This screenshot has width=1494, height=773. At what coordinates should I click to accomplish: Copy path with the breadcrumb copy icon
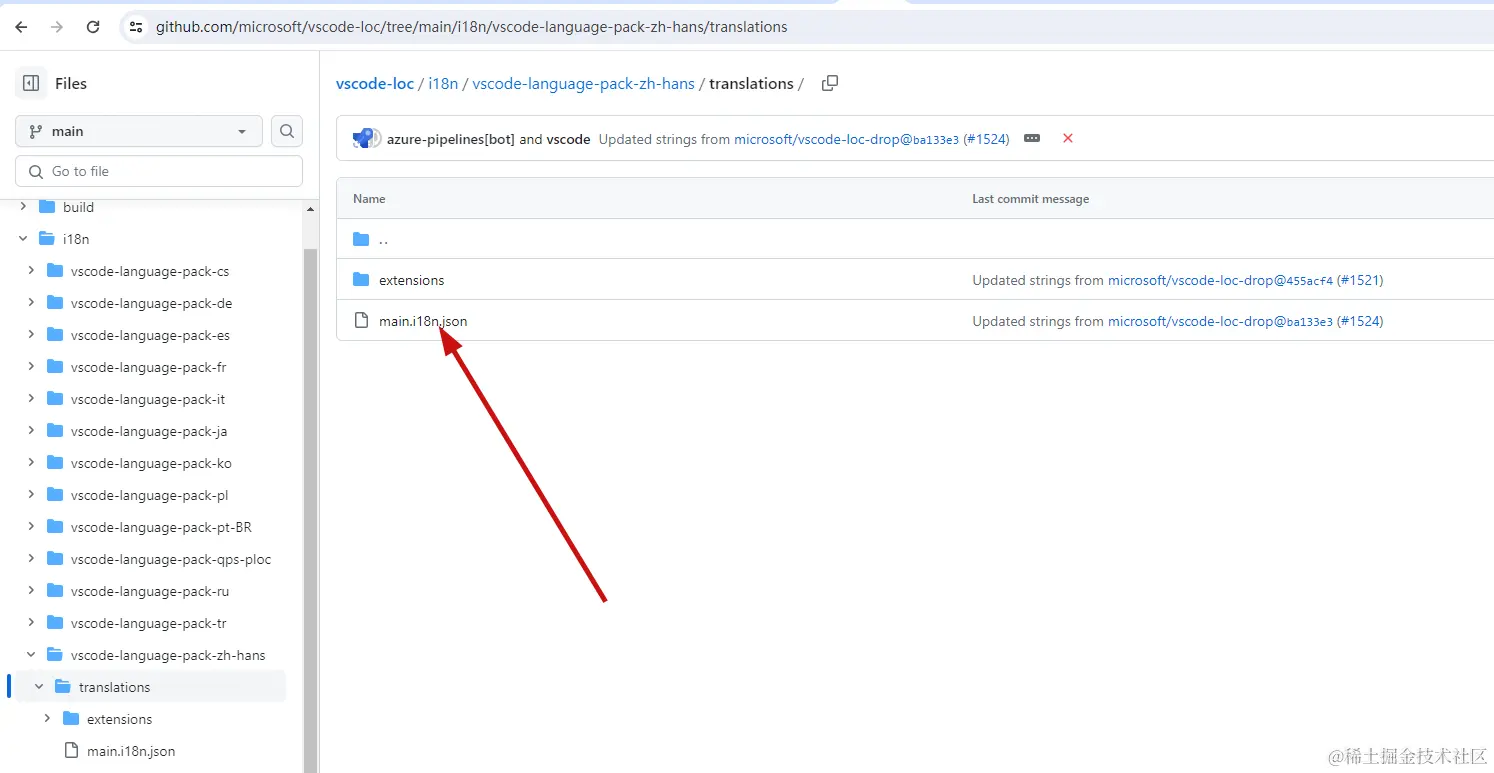pyautogui.click(x=829, y=83)
